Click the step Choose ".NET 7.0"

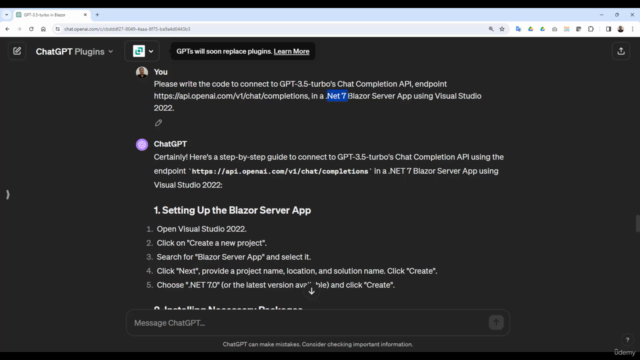click(x=276, y=285)
